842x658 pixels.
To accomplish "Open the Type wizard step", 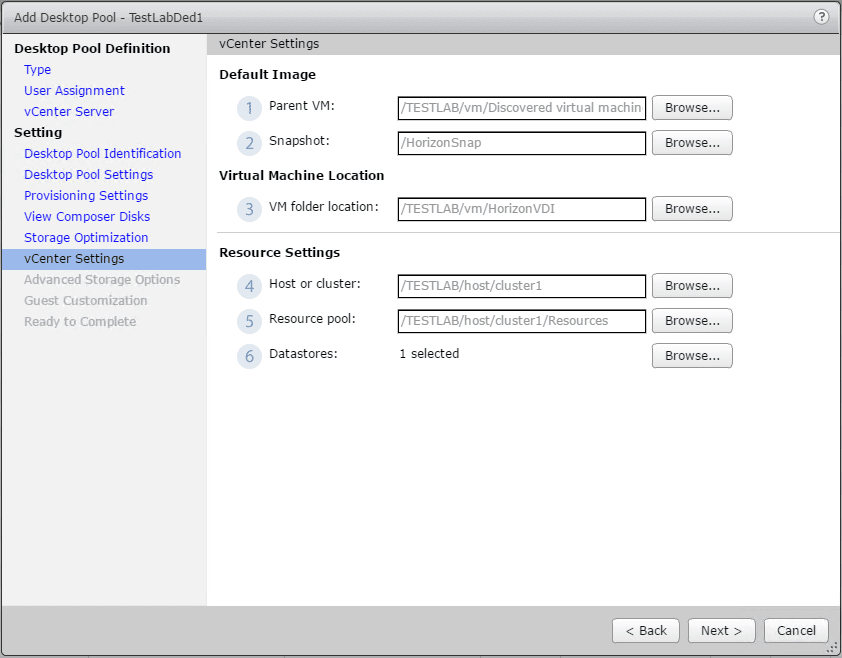I will 38,70.
